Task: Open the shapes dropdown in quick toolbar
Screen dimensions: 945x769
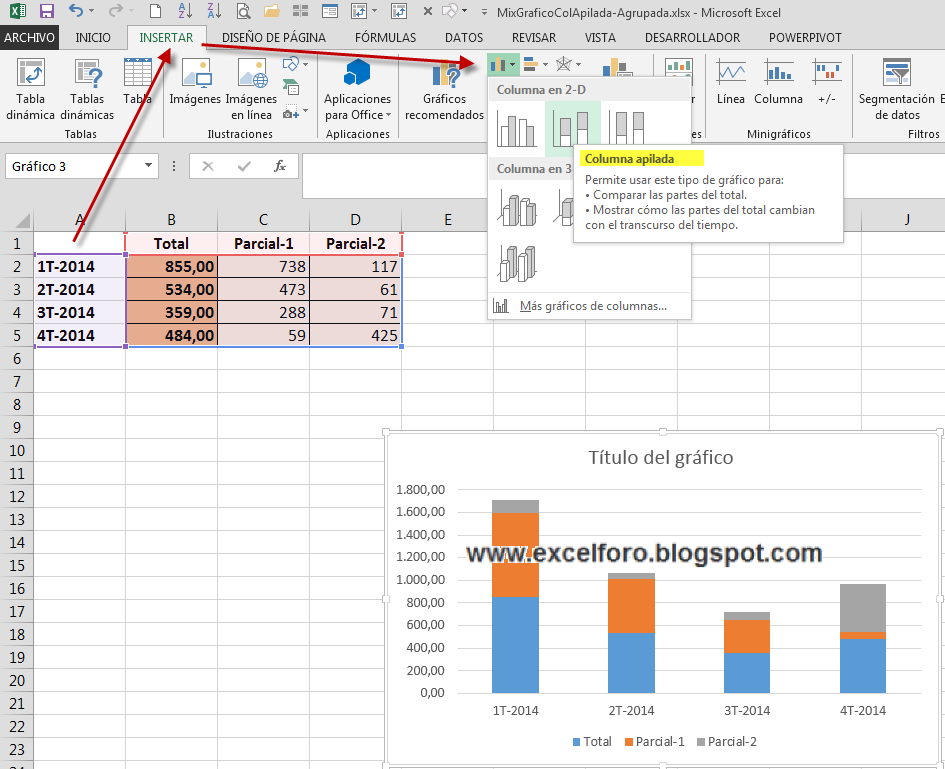Action: (464, 11)
